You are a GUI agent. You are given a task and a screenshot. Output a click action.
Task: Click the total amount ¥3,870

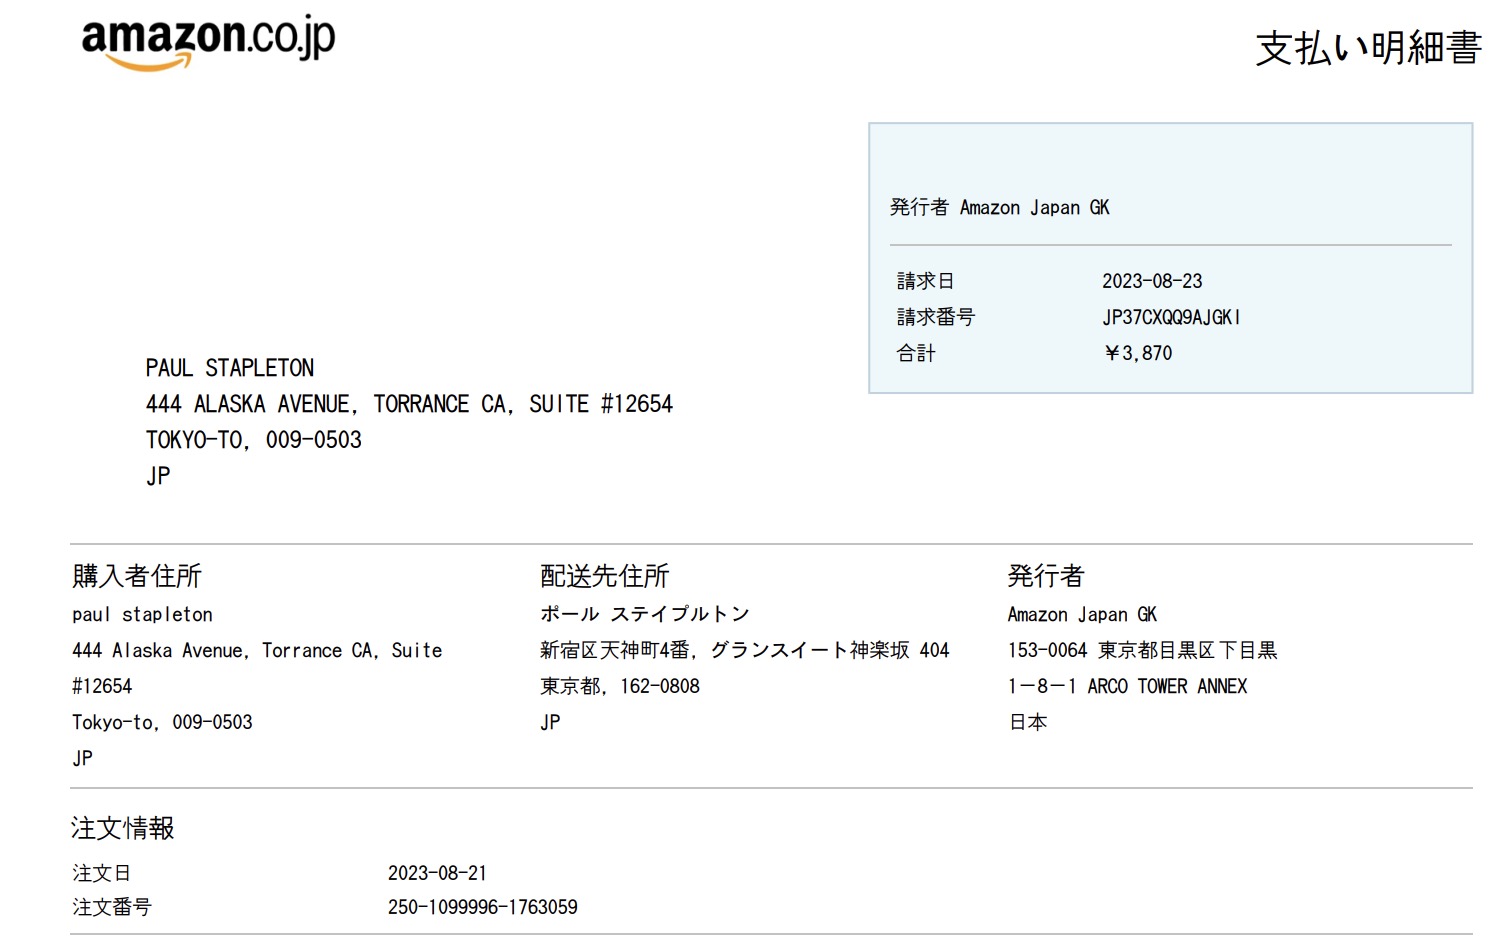click(x=1138, y=353)
